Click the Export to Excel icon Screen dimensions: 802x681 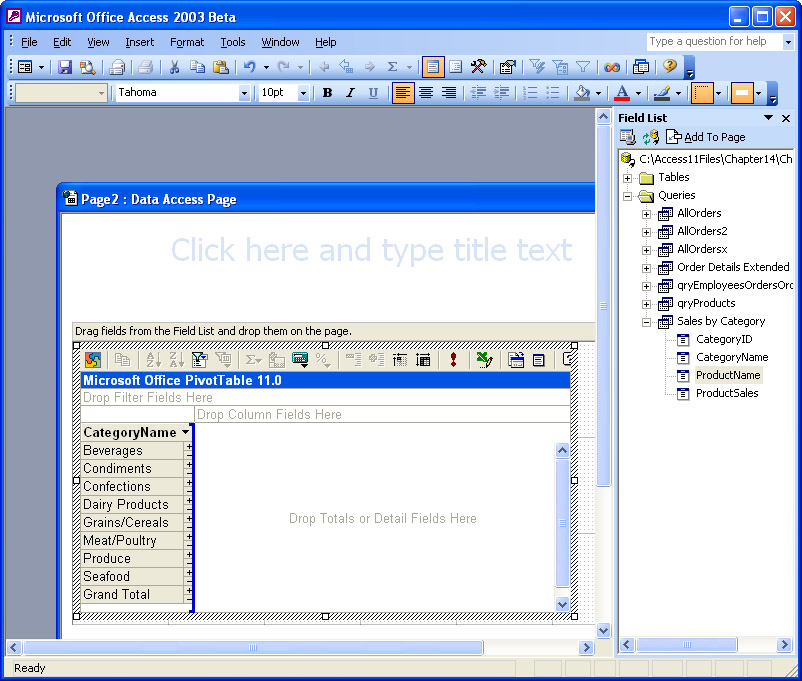(x=485, y=360)
